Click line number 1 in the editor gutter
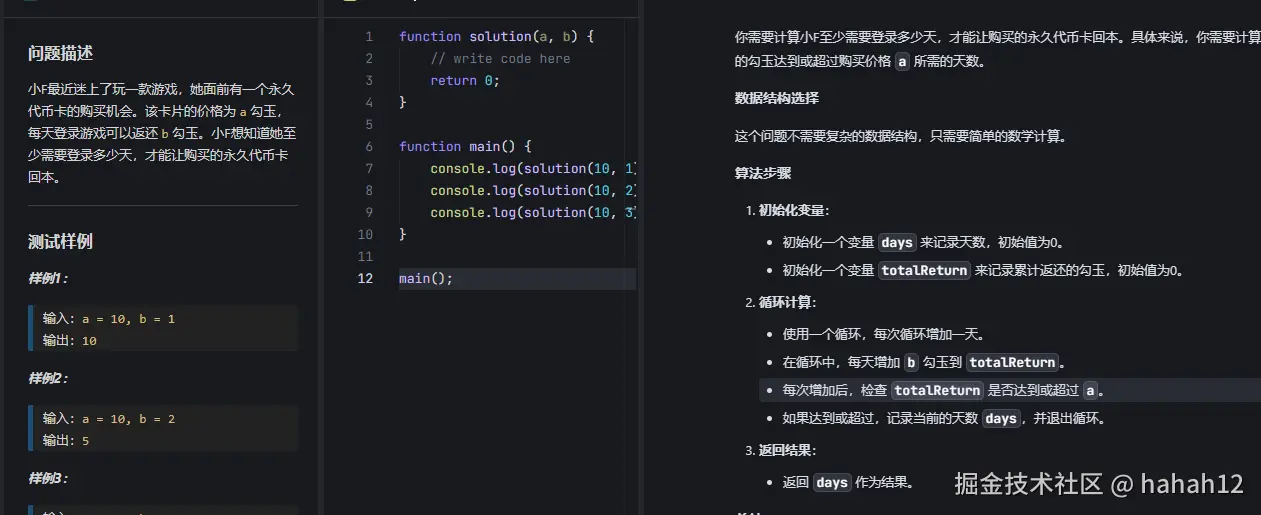This screenshot has width=1261, height=515. coord(368,37)
